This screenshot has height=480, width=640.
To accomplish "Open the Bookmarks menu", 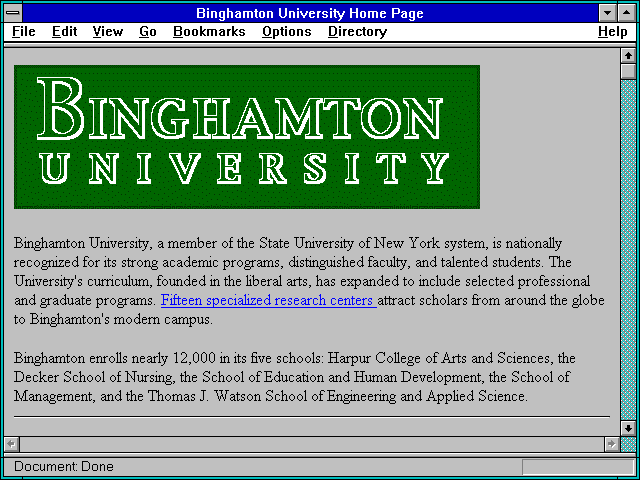I will click(x=209, y=32).
